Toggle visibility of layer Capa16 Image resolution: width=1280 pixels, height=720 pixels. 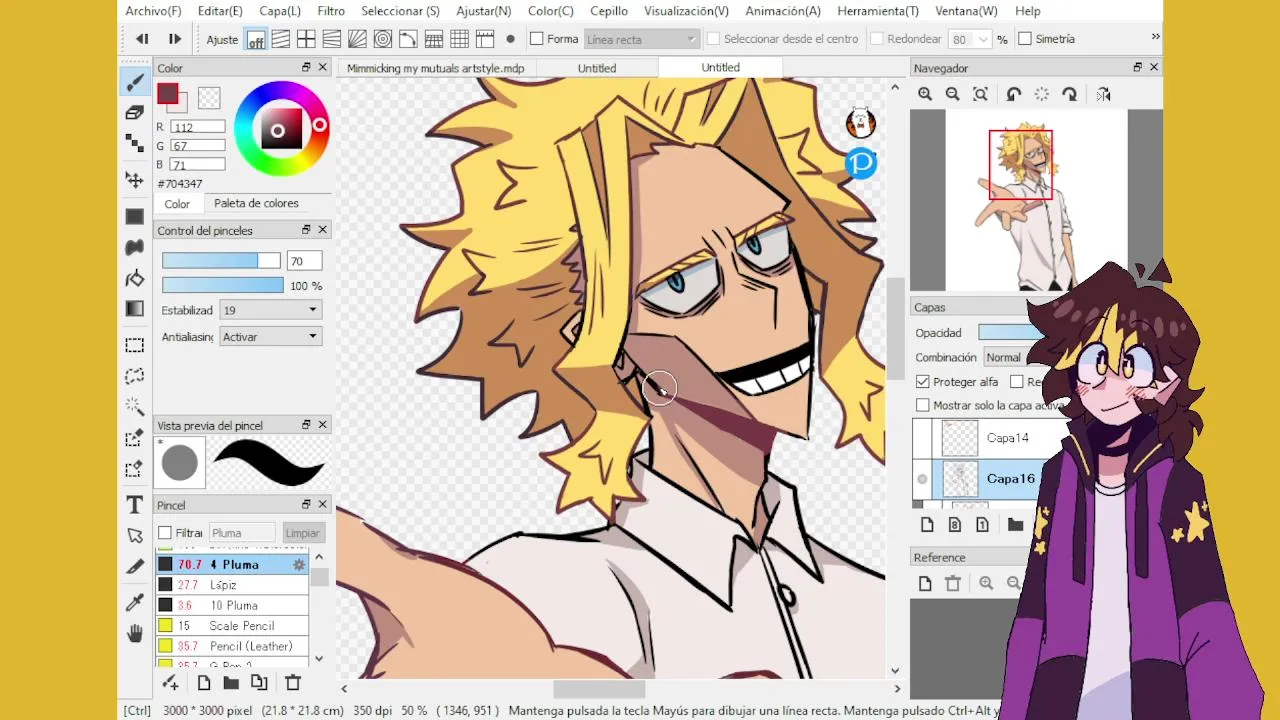pyautogui.click(x=922, y=479)
